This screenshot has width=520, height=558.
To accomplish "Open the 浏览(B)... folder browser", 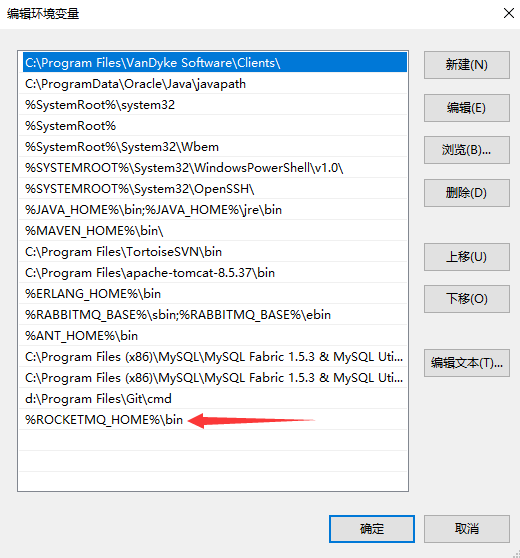I will pos(467,150).
